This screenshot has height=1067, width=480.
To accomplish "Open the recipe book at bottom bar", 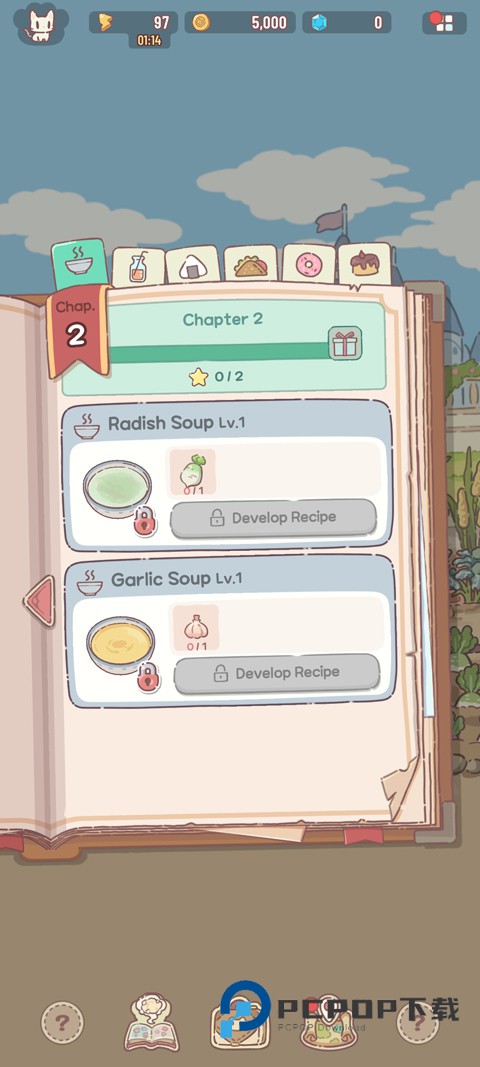I will click(x=153, y=1021).
